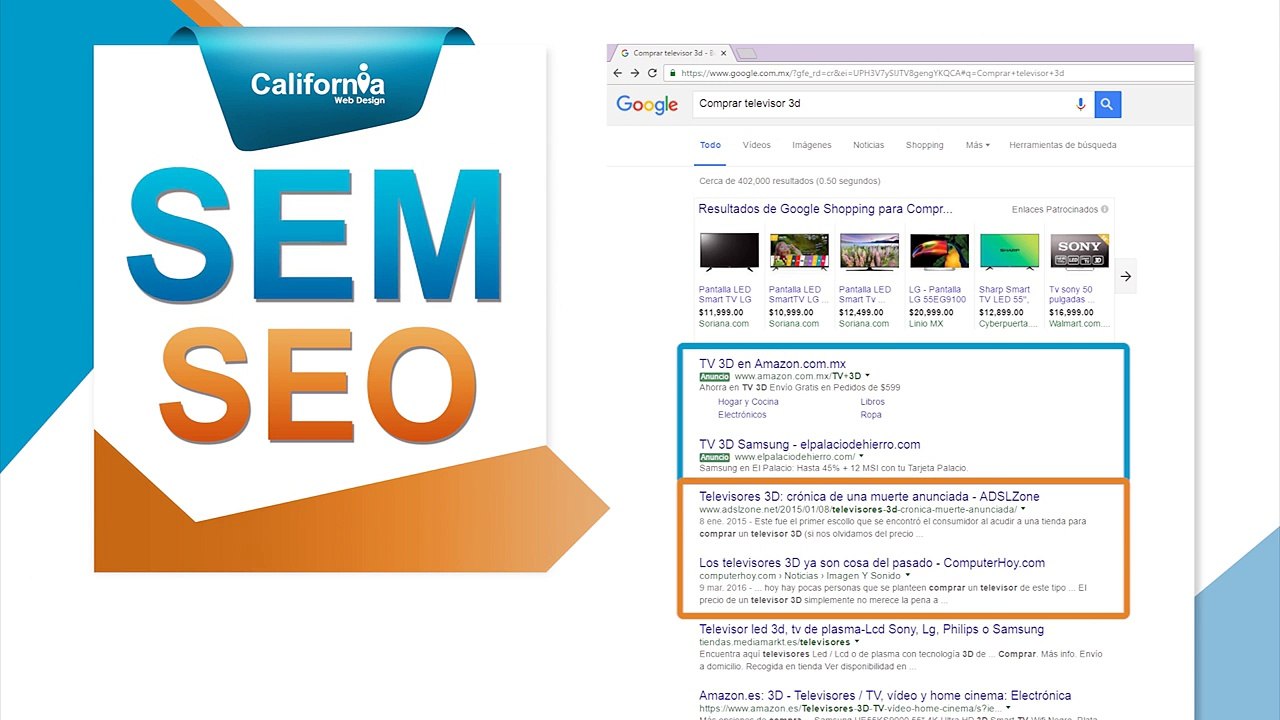The image size is (1280, 720).
Task: Open the 'Libros' sitelink
Action: (872, 402)
